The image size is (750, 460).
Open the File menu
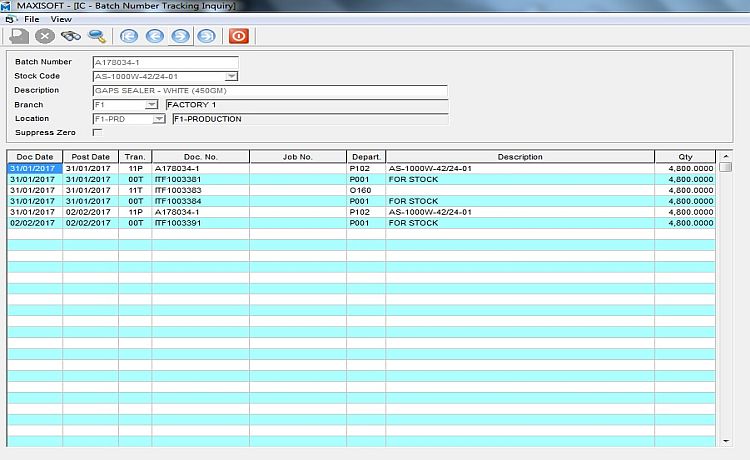click(31, 19)
